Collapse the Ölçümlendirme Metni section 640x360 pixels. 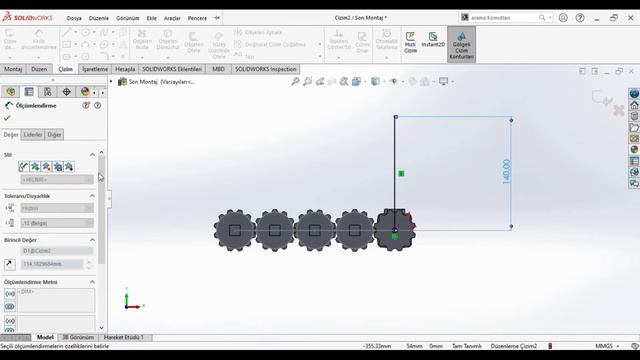(92, 282)
